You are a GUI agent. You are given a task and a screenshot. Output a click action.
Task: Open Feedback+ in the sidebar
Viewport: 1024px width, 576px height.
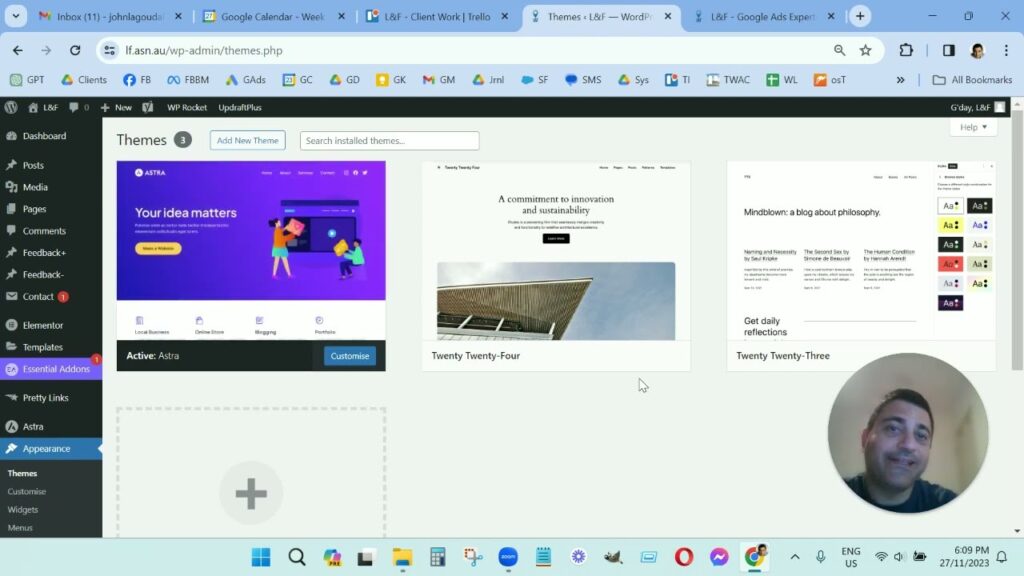[x=44, y=253]
